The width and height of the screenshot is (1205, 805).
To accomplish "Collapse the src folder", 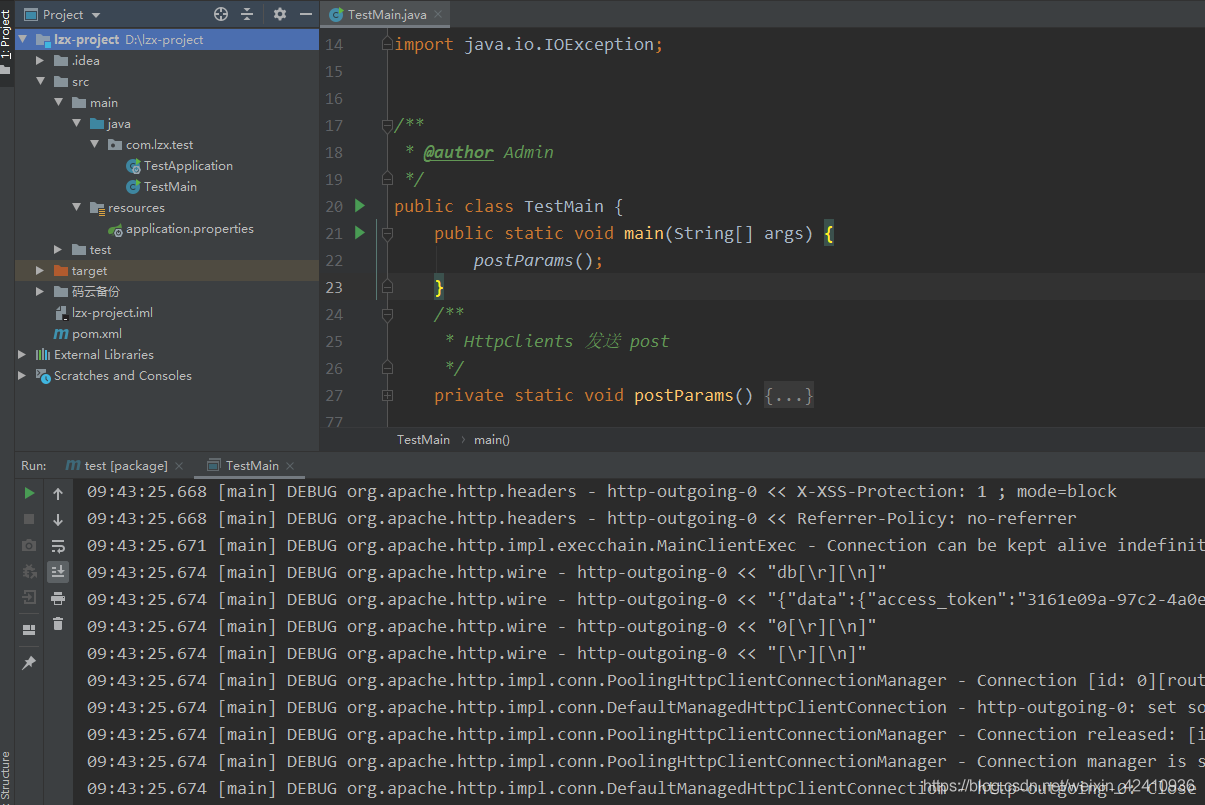I will coord(40,81).
